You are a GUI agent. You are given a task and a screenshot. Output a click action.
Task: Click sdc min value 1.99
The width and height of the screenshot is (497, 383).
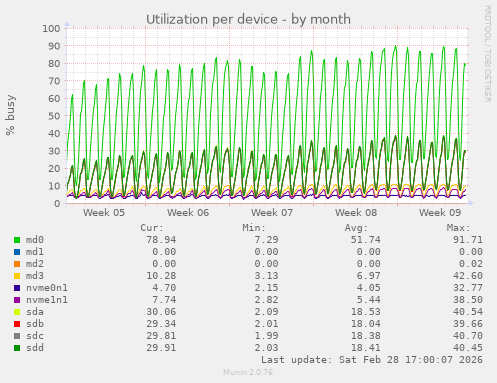coord(266,336)
